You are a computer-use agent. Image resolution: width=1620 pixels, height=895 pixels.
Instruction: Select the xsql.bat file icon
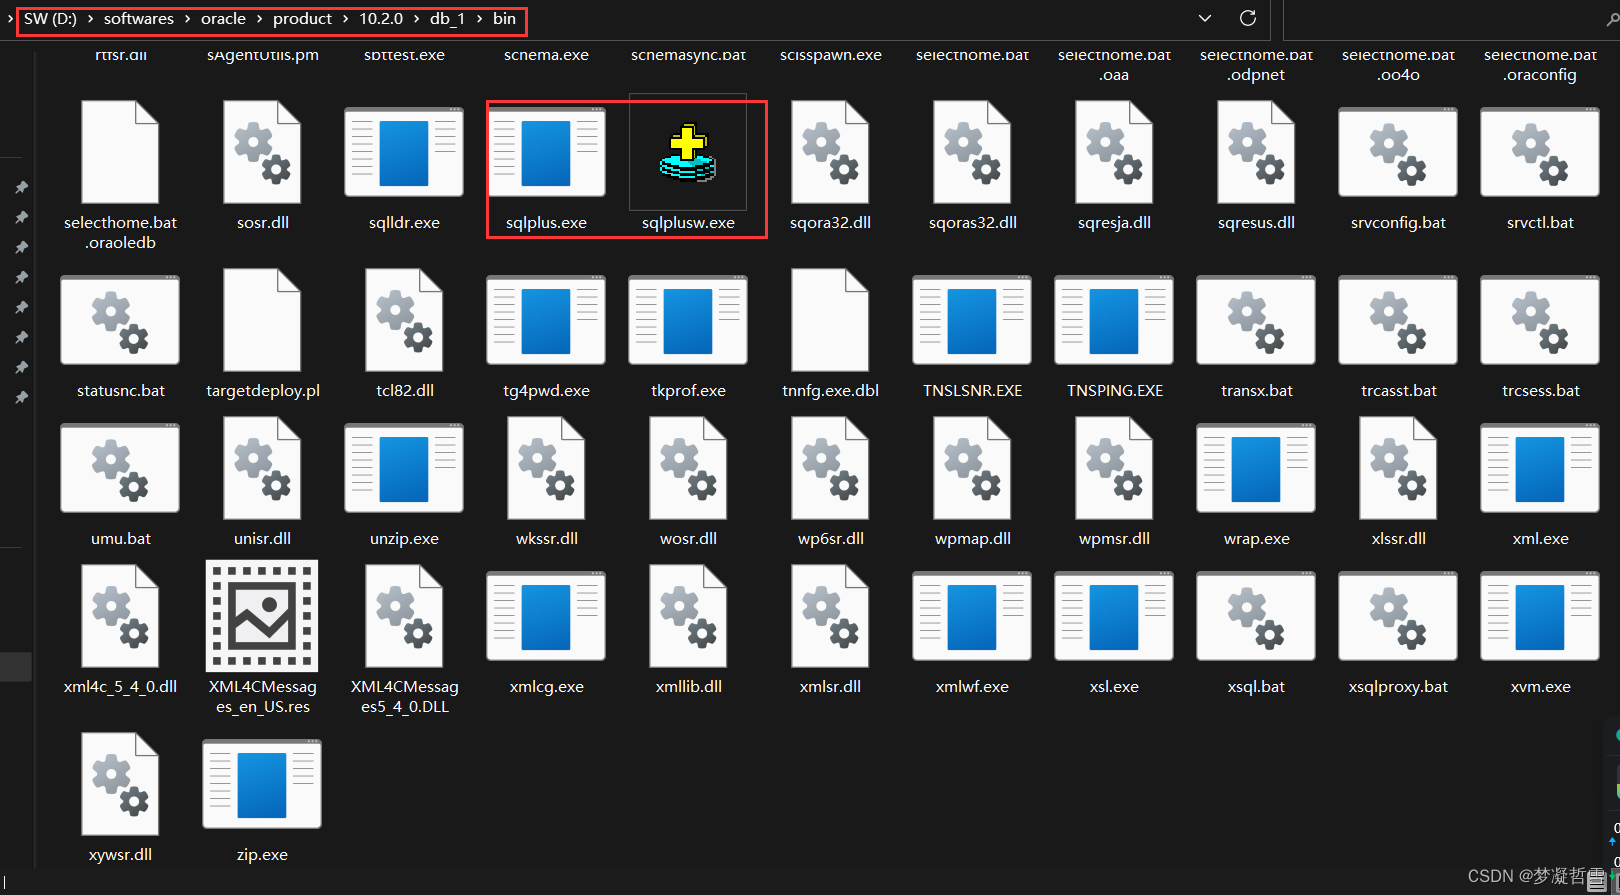pyautogui.click(x=1256, y=617)
